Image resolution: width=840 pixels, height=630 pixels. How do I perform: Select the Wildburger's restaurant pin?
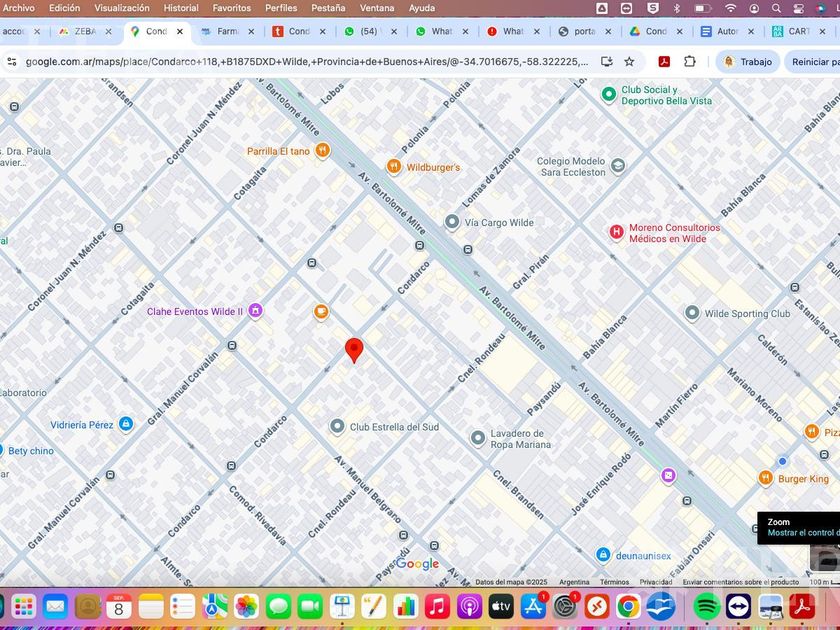394,167
